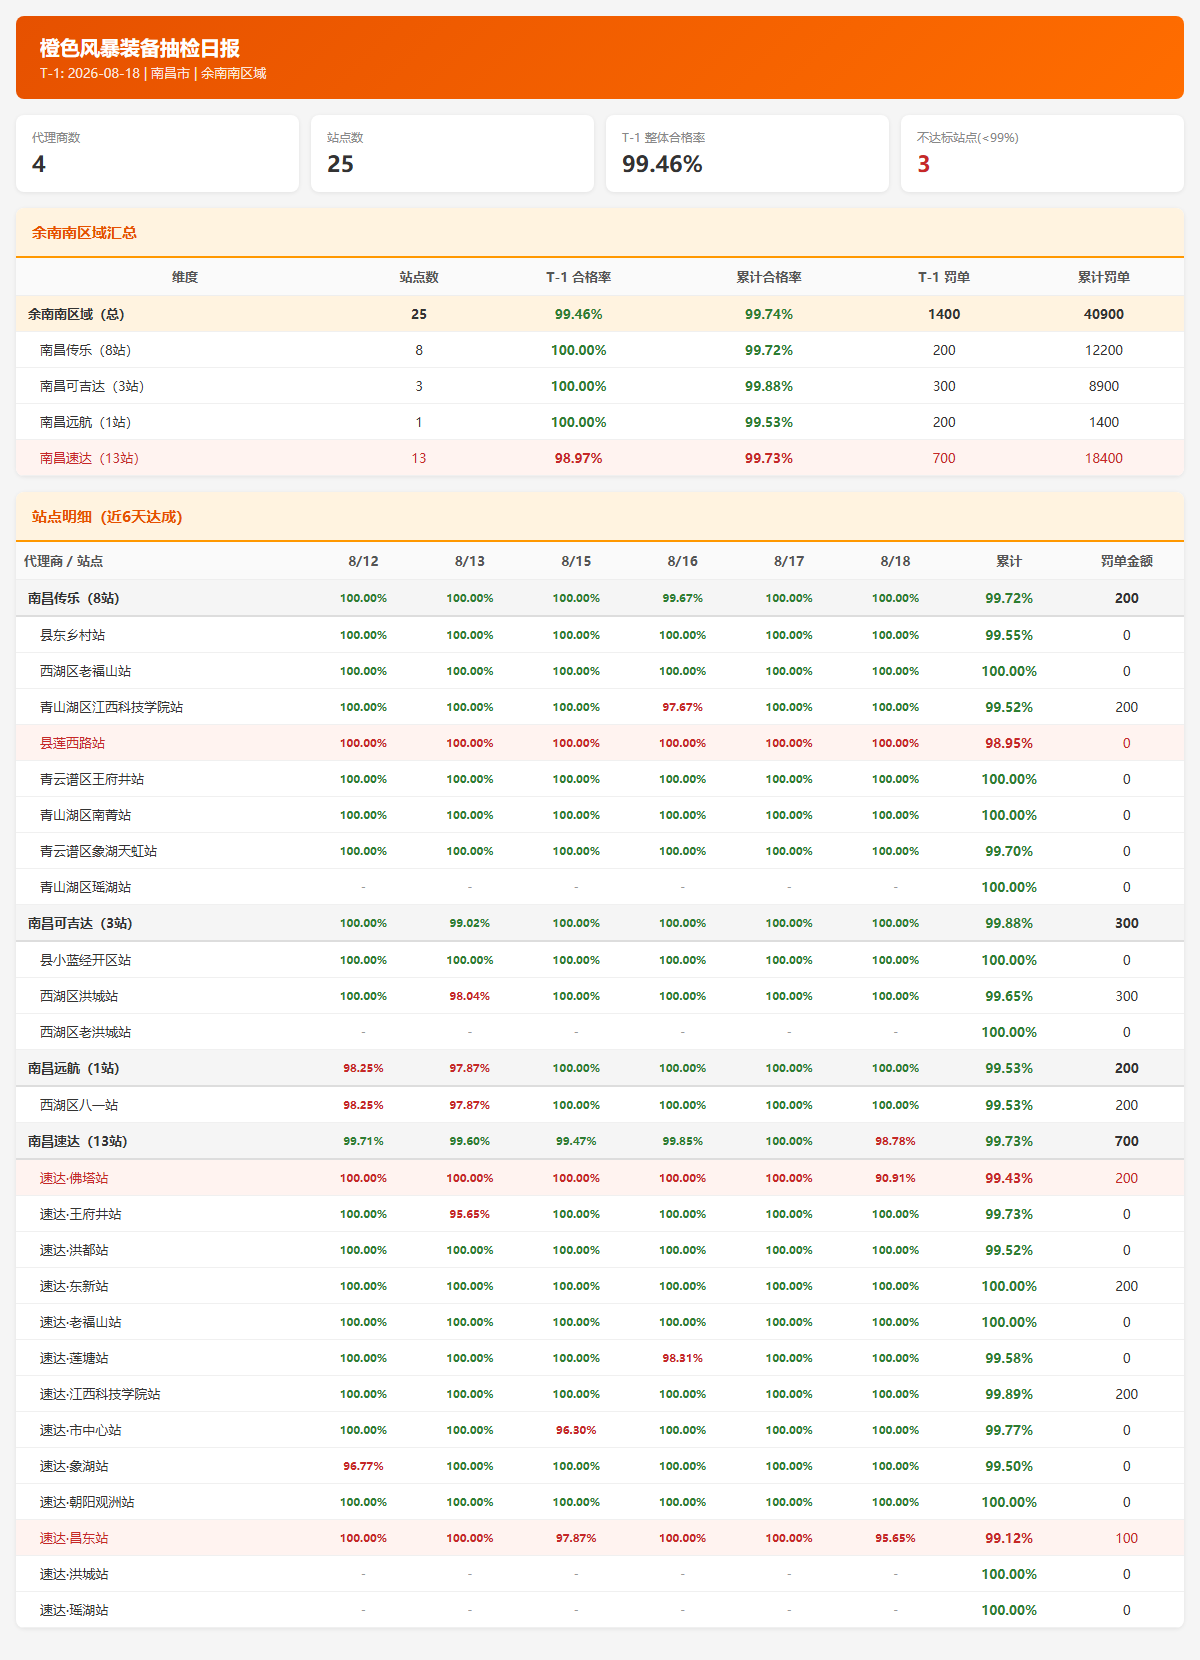Image resolution: width=1200 pixels, height=1660 pixels.
Task: Select the 速达·老福山站 row label
Action: tap(81, 1322)
